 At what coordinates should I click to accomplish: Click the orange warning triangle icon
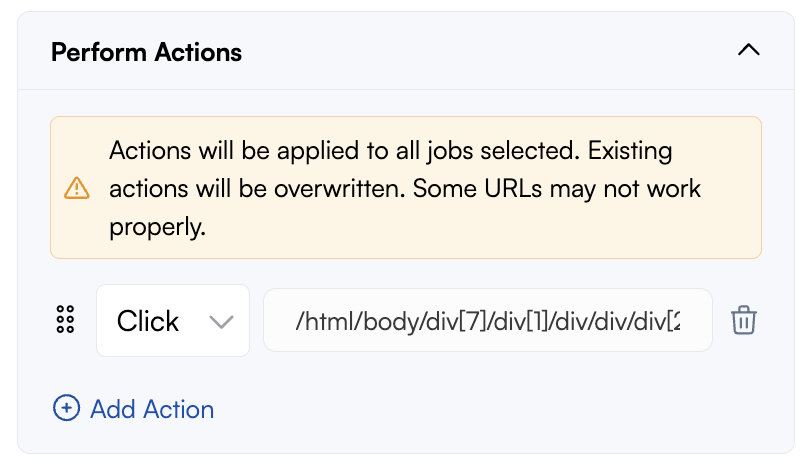(x=77, y=188)
